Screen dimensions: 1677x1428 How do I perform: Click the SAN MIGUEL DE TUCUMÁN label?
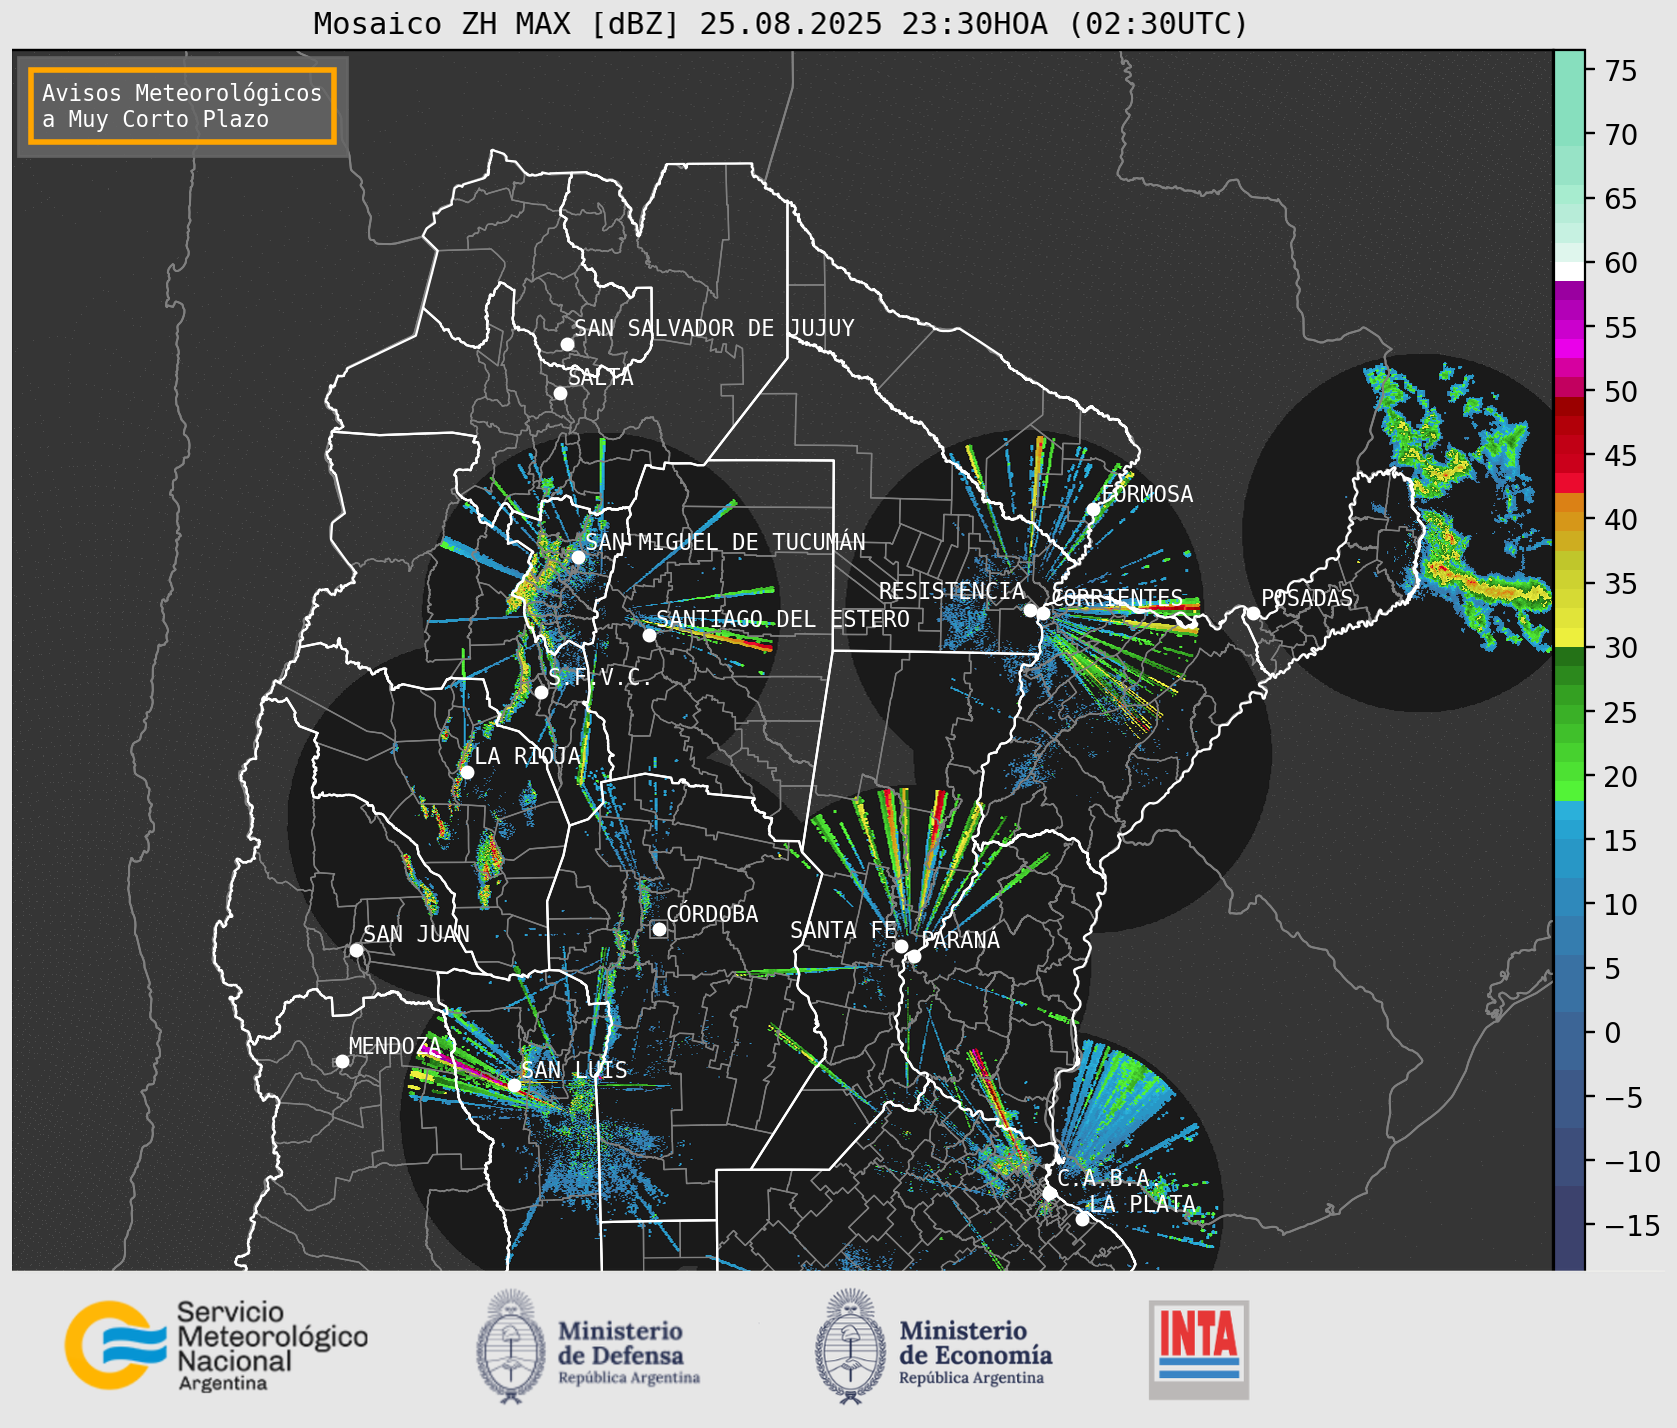pyautogui.click(x=725, y=542)
